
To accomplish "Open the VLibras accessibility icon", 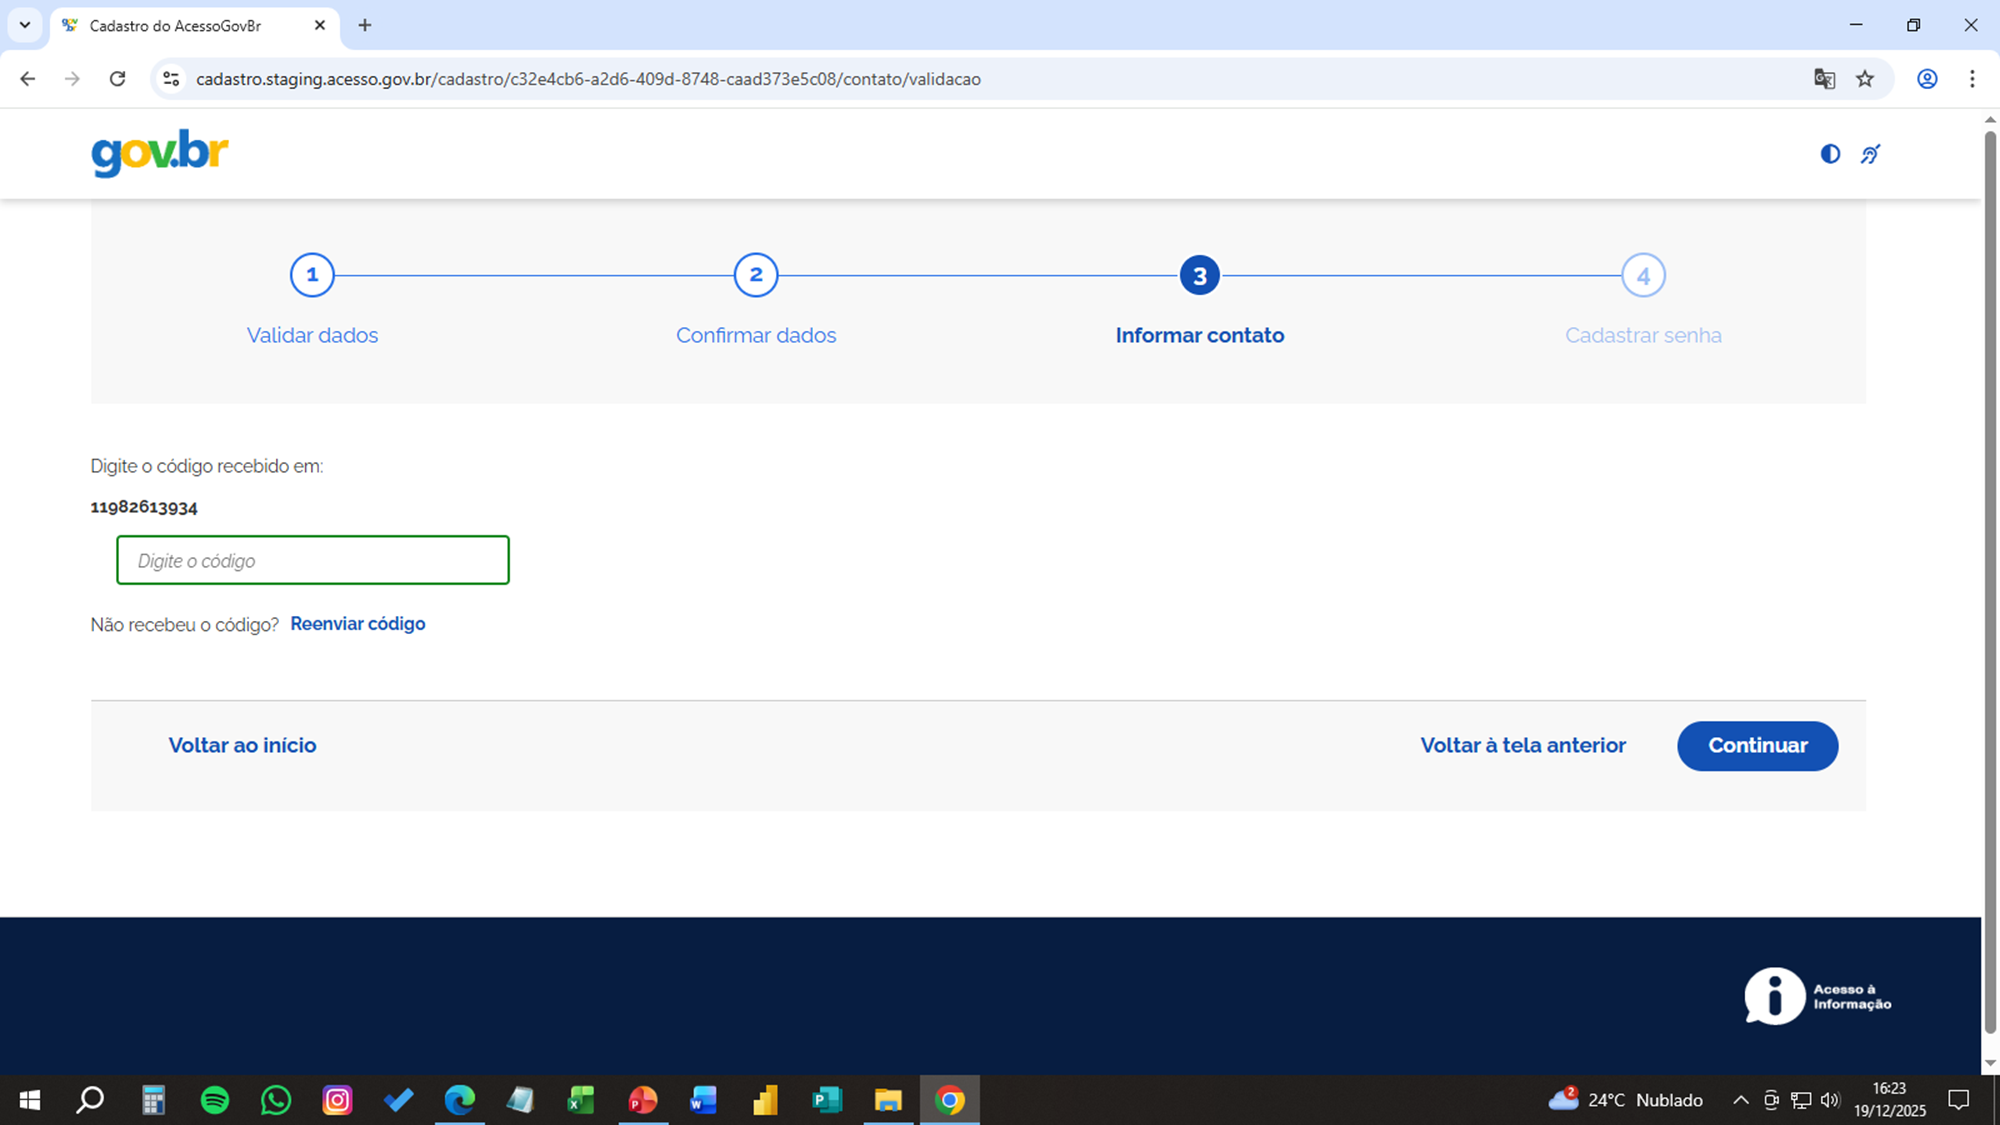I will tap(1870, 154).
